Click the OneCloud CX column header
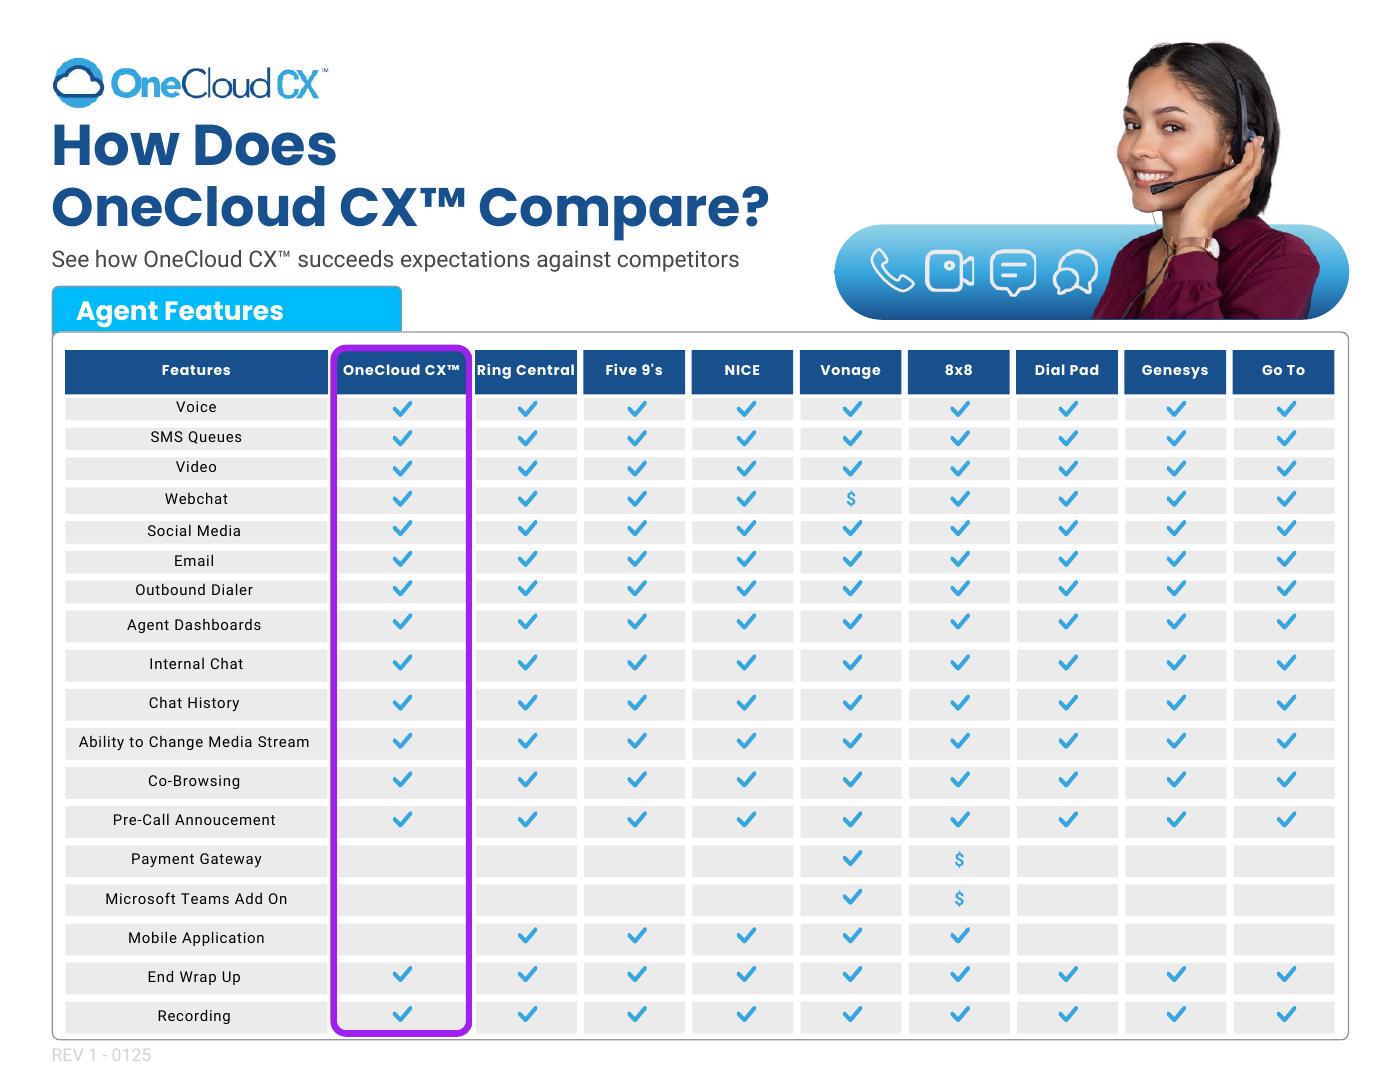This screenshot has height=1082, width=1400. pyautogui.click(x=401, y=370)
